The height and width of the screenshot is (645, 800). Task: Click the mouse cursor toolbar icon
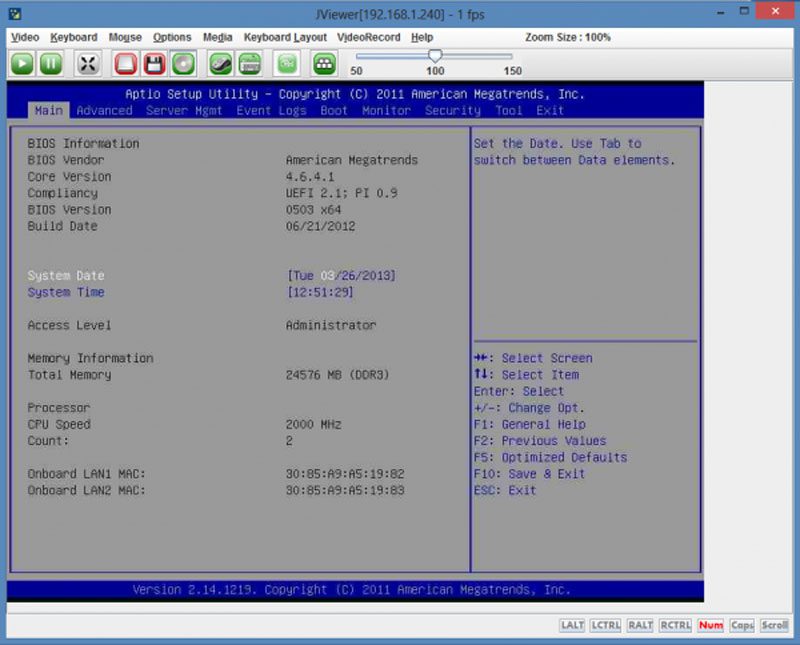[221, 63]
